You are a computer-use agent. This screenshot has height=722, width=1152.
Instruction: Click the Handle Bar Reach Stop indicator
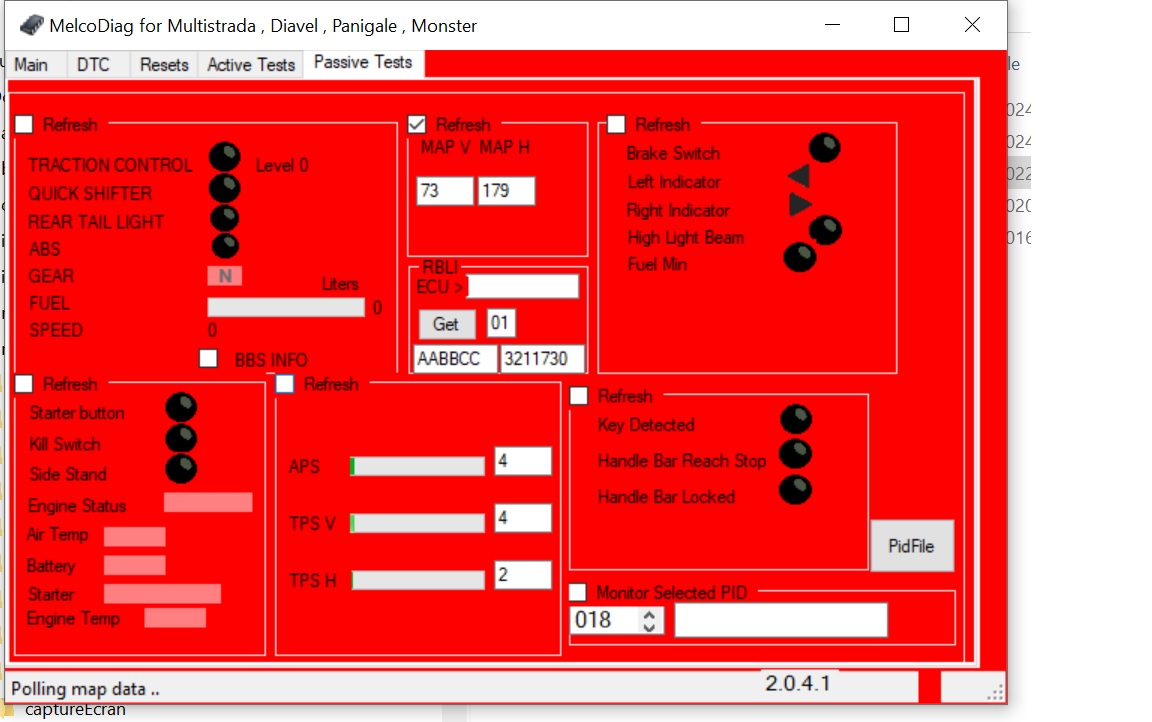point(796,454)
